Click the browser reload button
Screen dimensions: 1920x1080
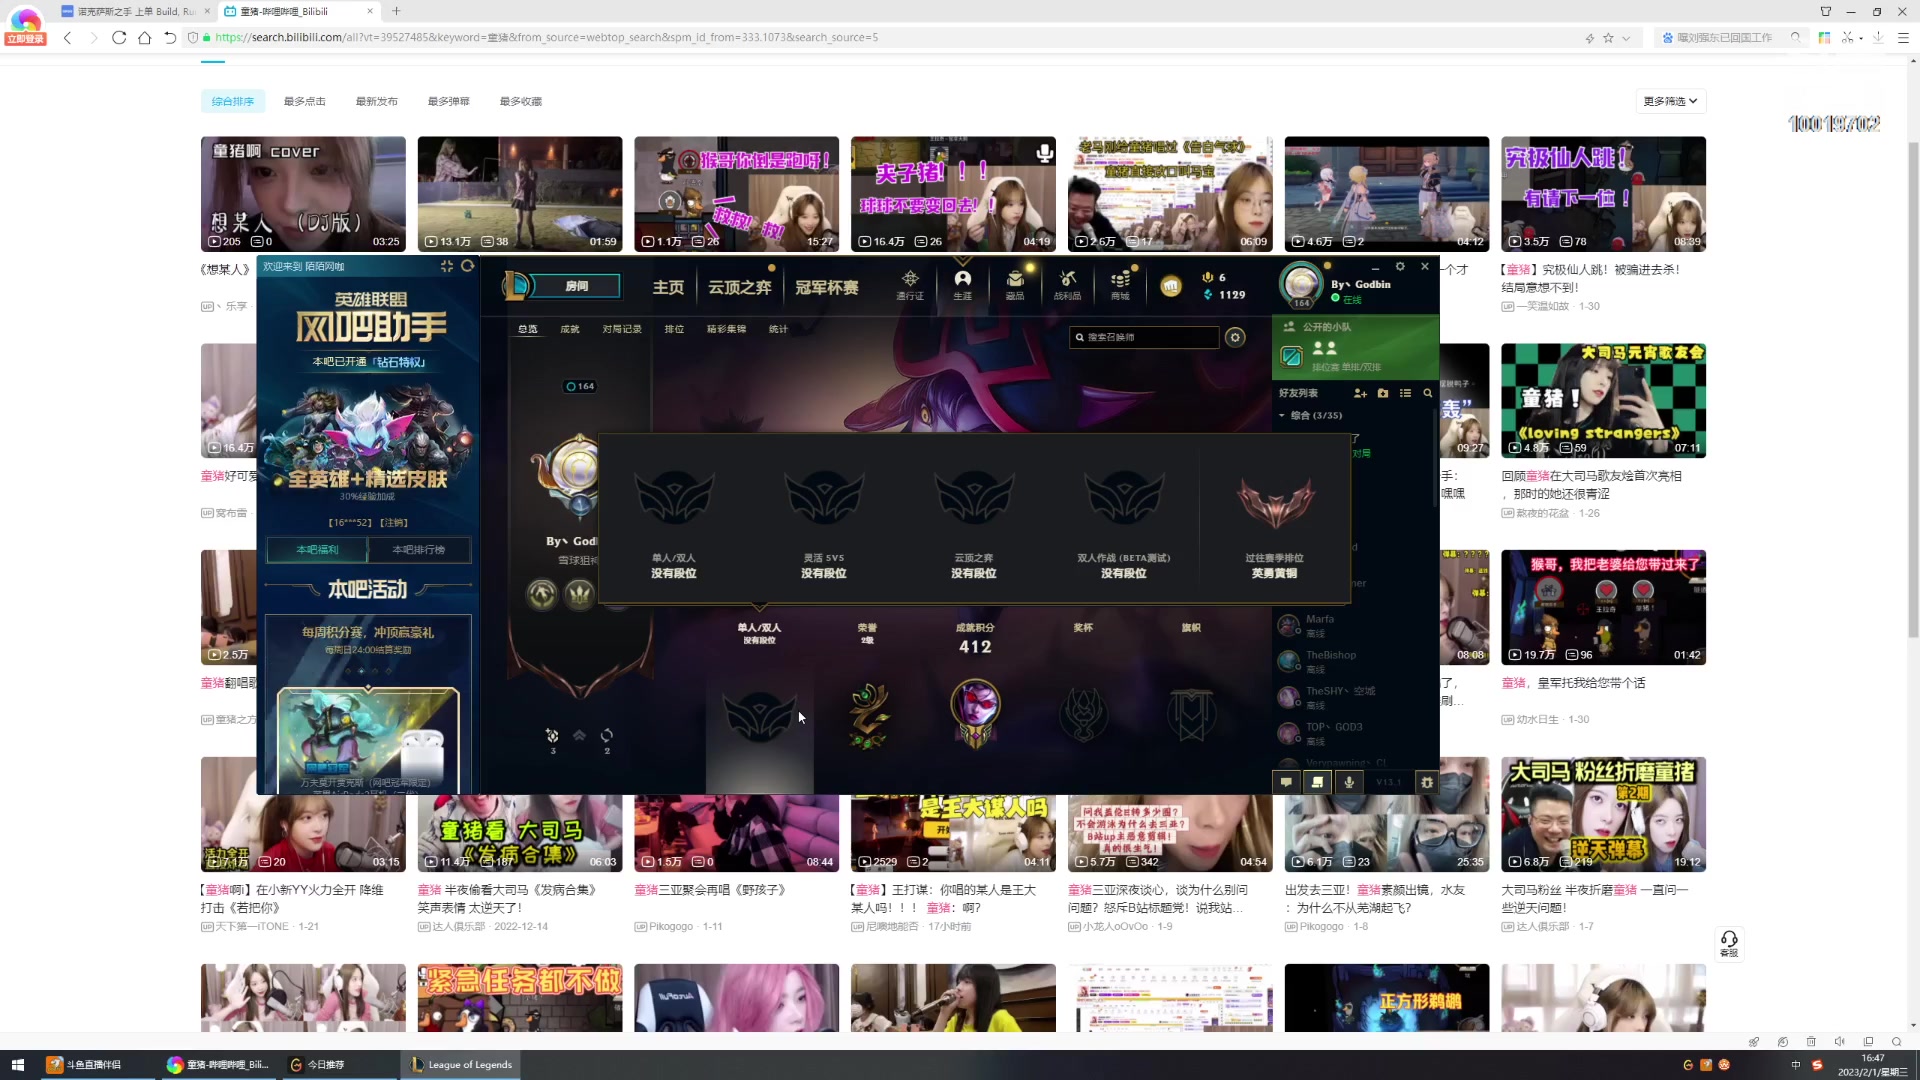pyautogui.click(x=119, y=37)
